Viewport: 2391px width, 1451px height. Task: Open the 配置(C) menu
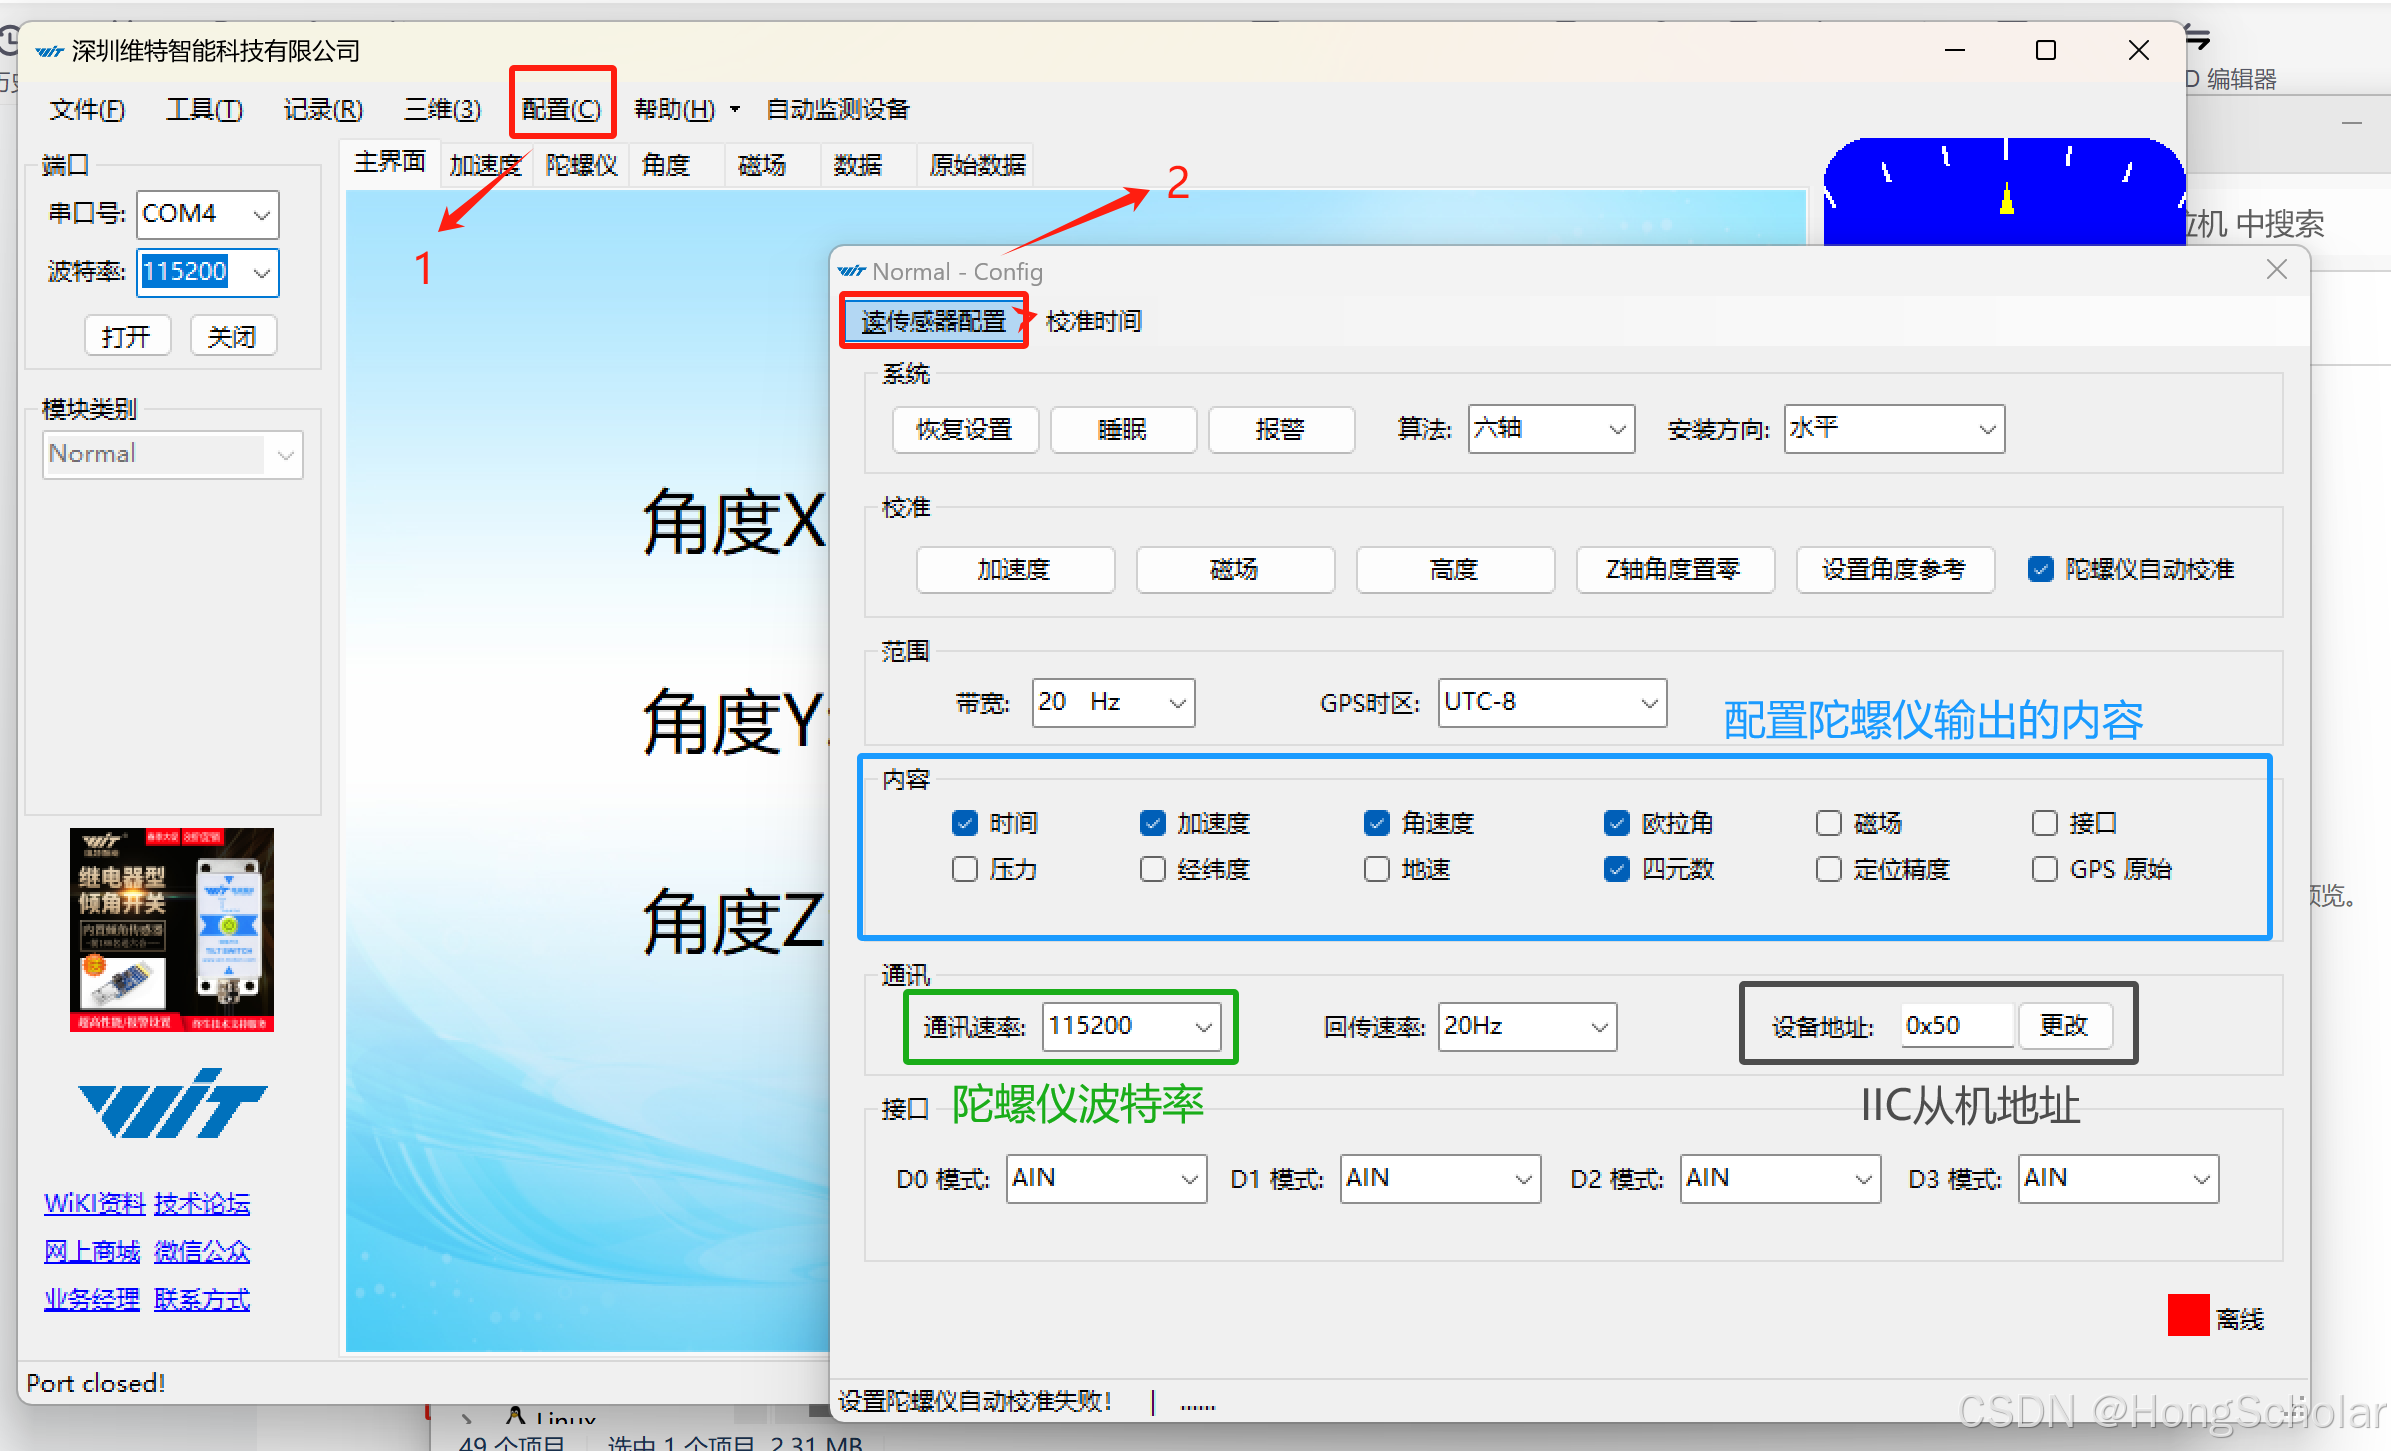[x=562, y=108]
